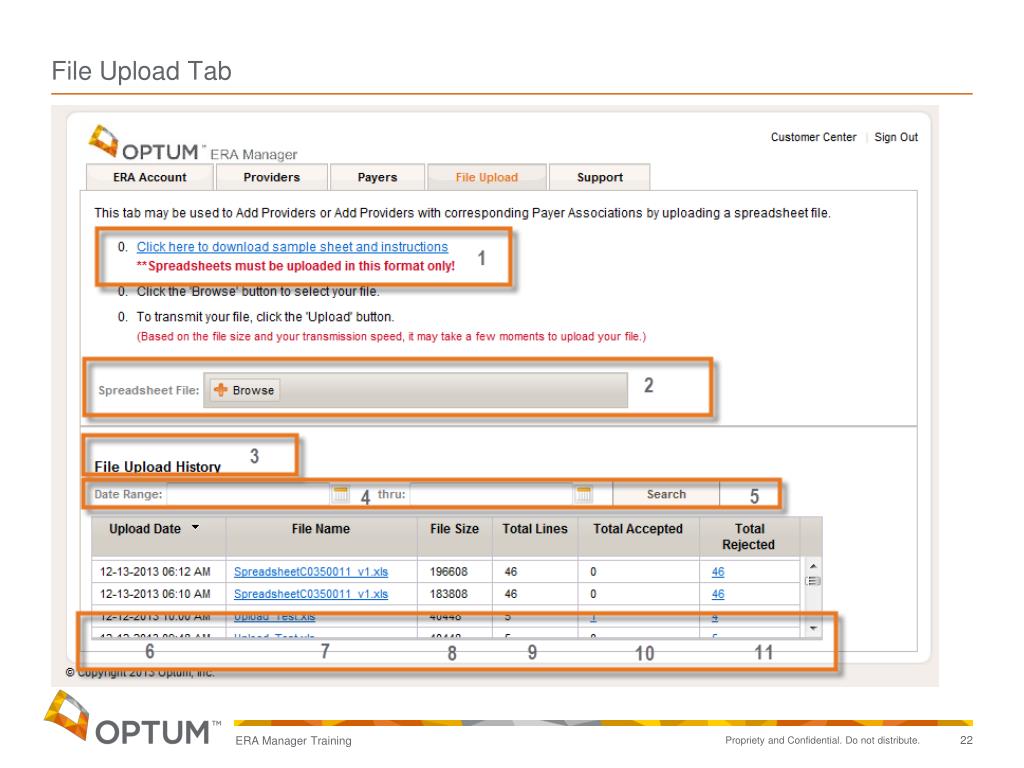Download the sample sheet and instructions

coord(292,247)
